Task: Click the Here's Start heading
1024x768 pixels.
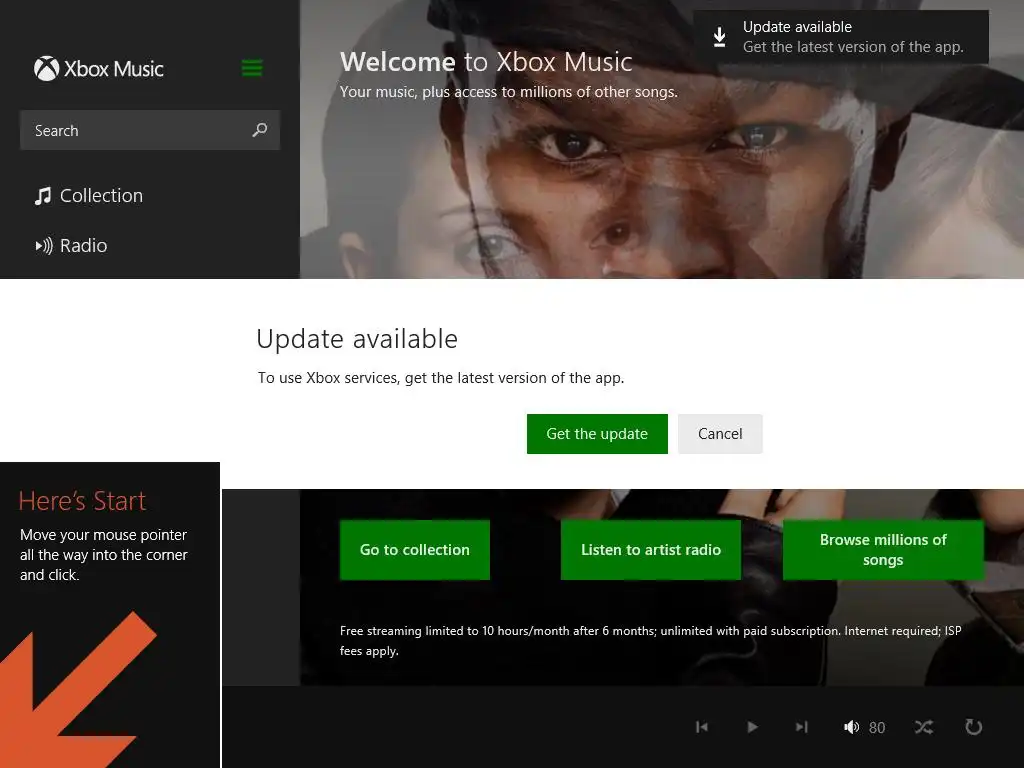Action: click(82, 501)
